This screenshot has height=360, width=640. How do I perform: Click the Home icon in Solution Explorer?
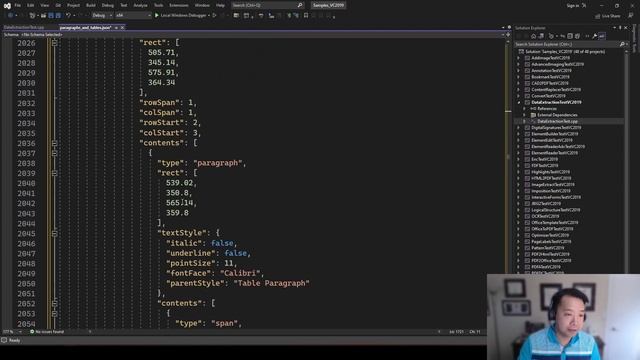[x=533, y=36]
